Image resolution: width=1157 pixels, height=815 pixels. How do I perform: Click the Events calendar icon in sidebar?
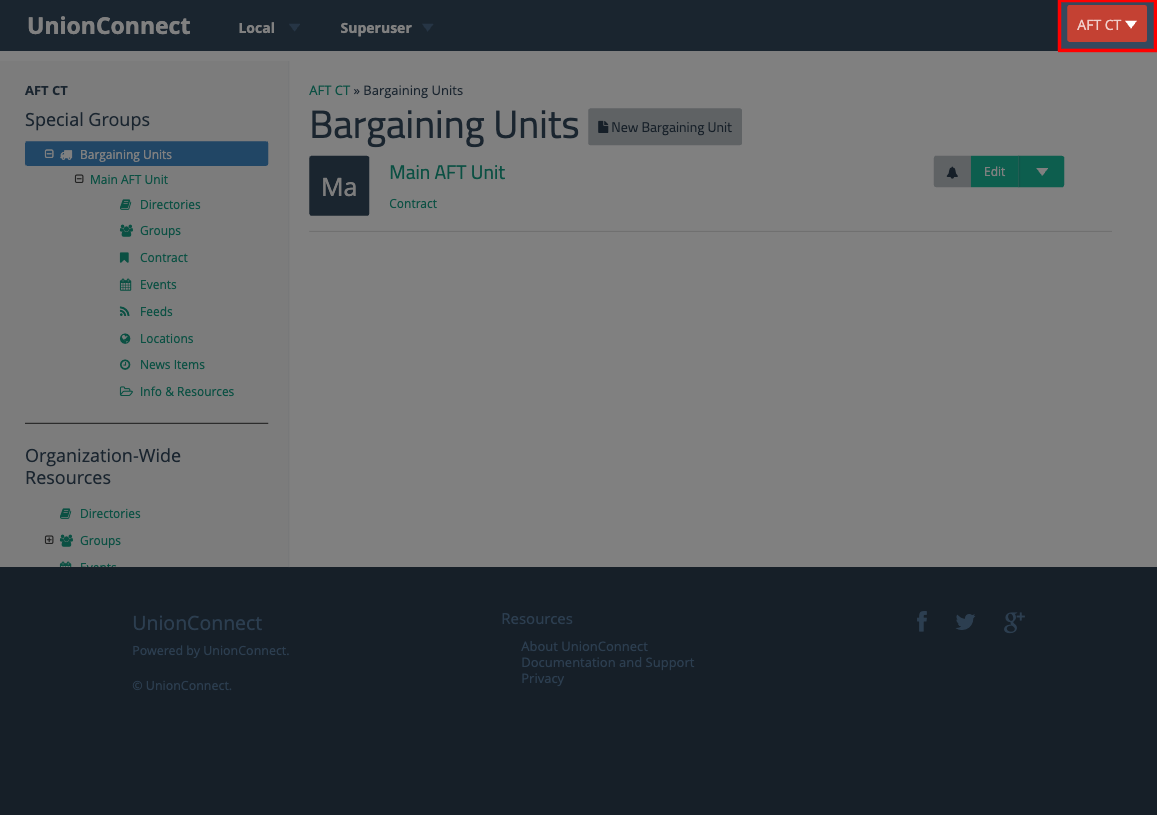click(x=123, y=284)
